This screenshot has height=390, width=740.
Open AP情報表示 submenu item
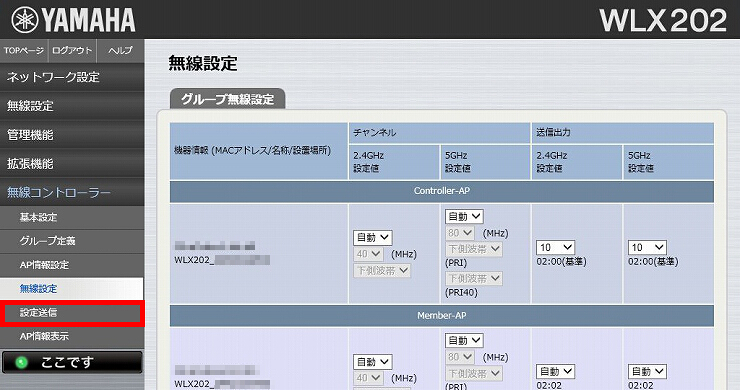[72, 336]
